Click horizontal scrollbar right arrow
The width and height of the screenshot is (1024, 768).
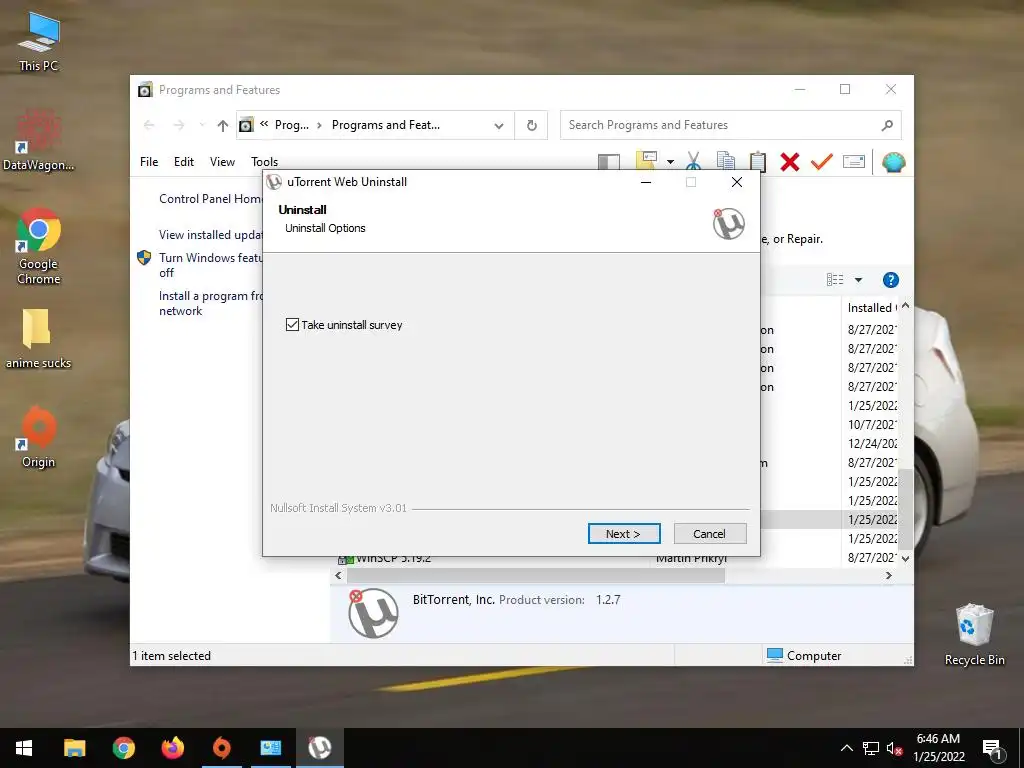coord(888,575)
